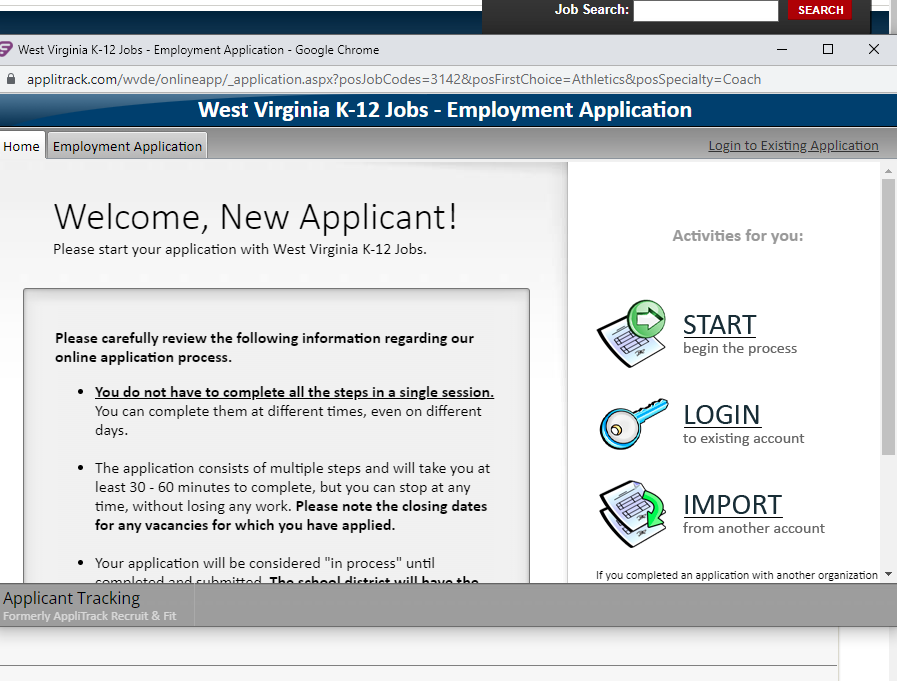Maximize the Employment Application window
The height and width of the screenshot is (681, 897).
827,49
